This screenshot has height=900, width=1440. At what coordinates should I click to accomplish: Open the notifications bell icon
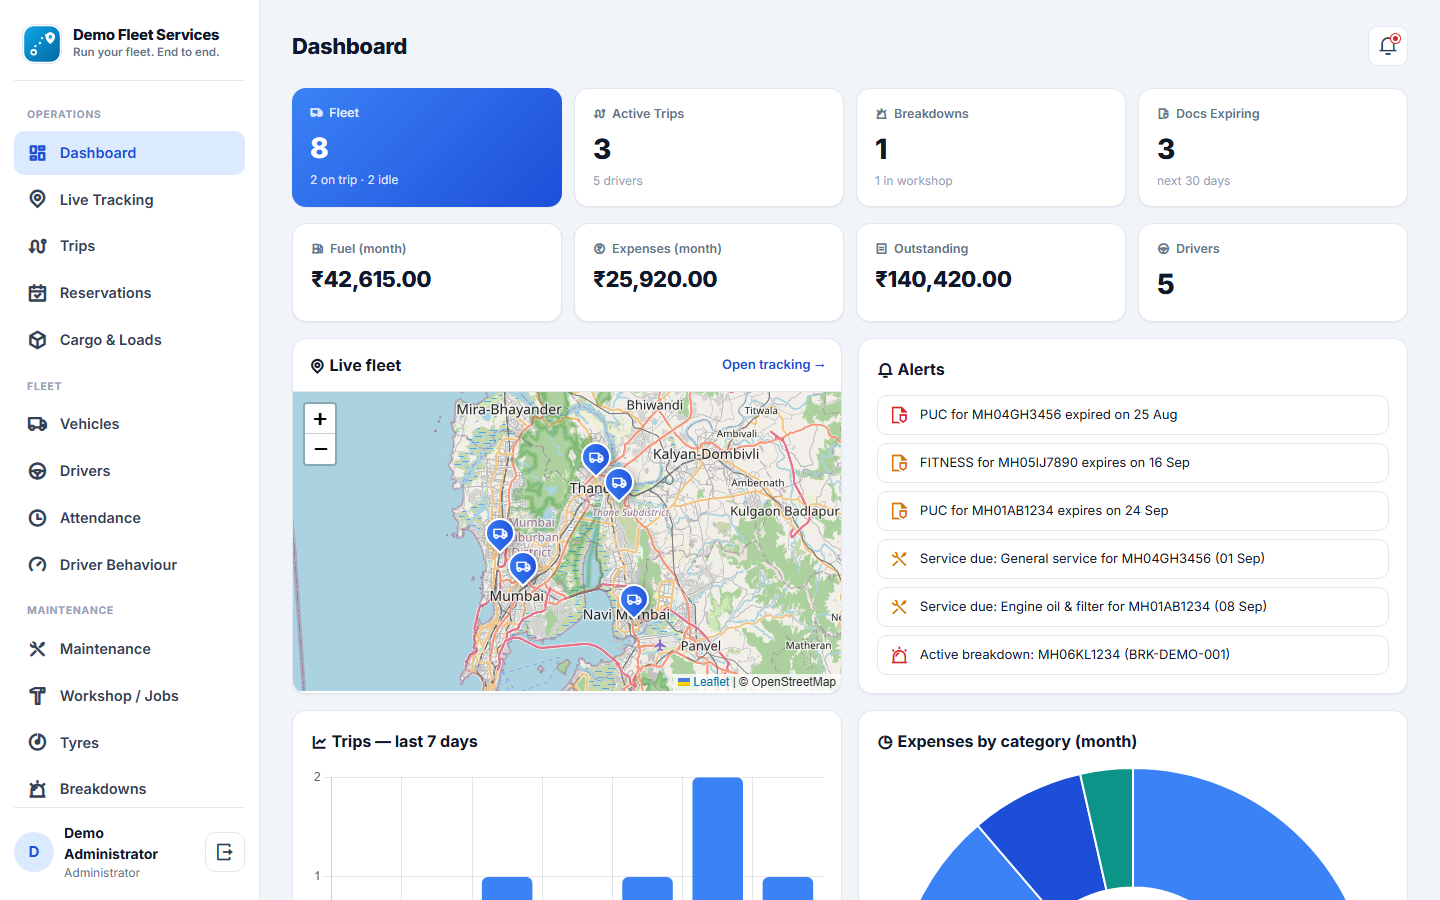[x=1388, y=46]
